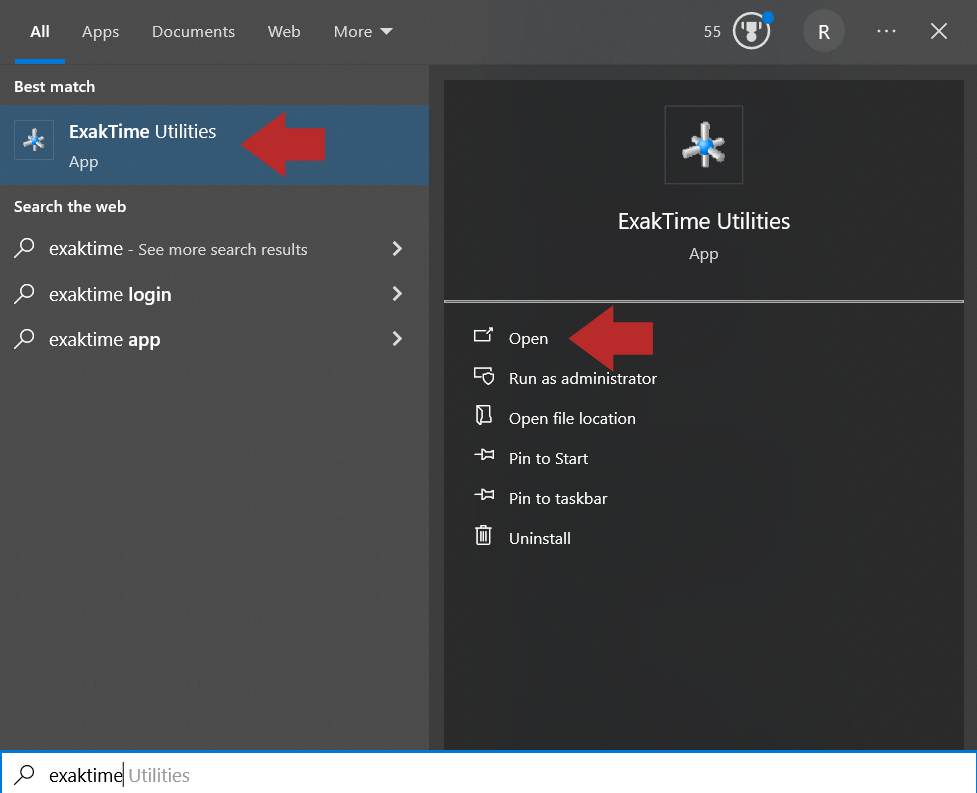Image resolution: width=977 pixels, height=793 pixels.
Task: Expand arrow for 'exaktime' web results
Action: (397, 249)
